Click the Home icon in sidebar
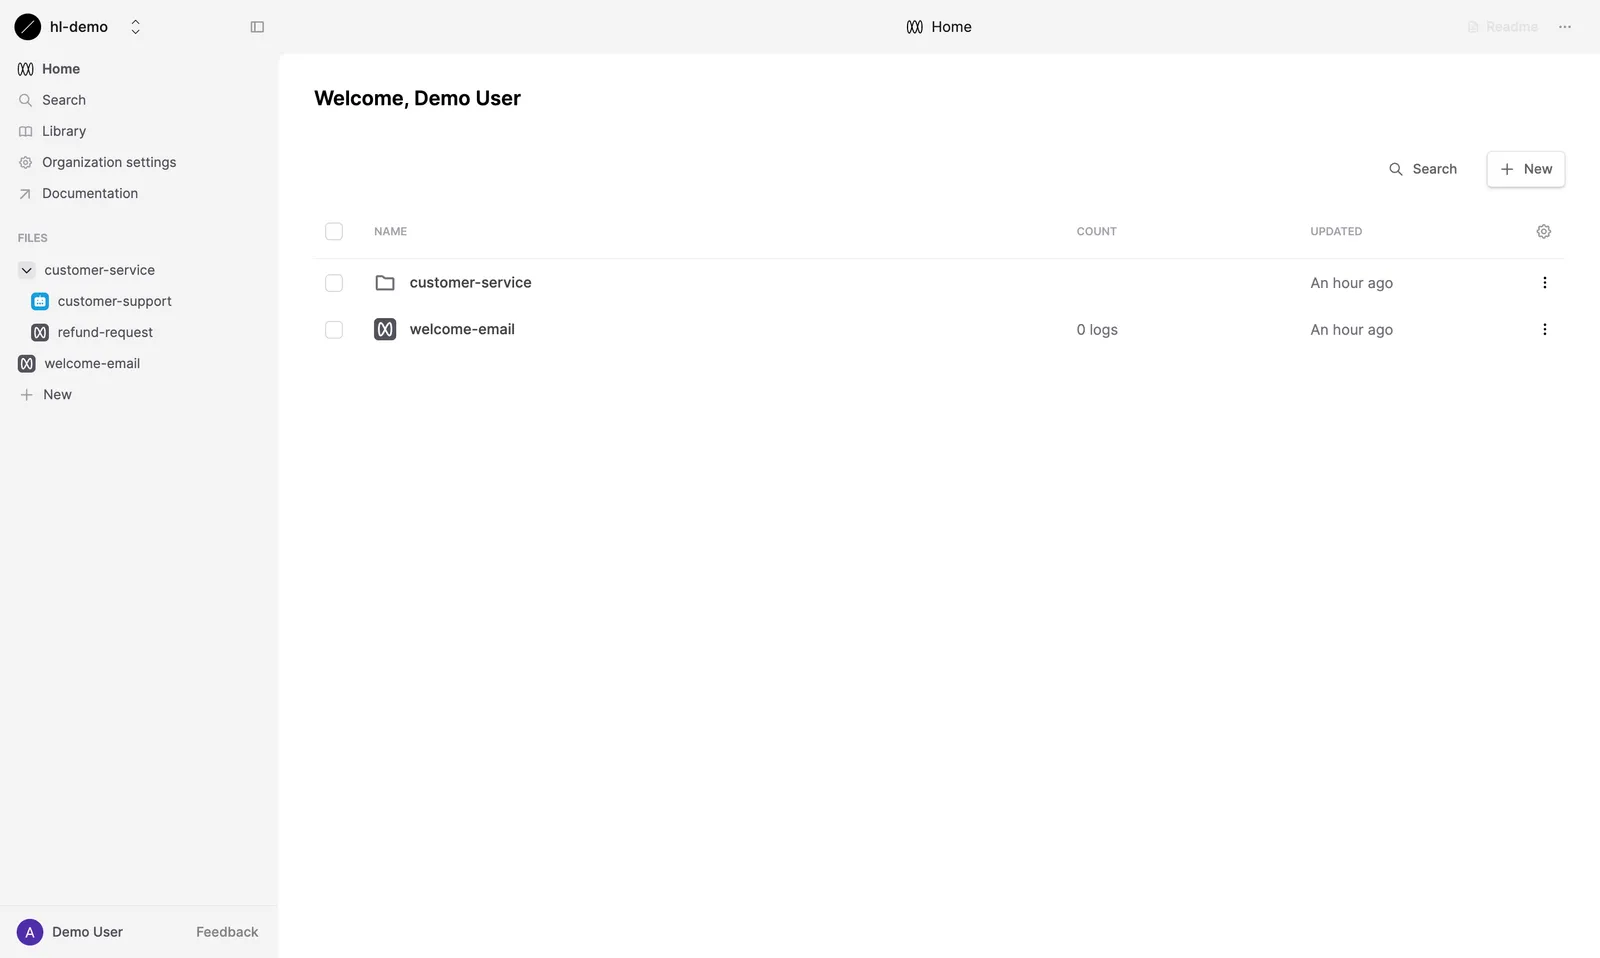 (26, 69)
